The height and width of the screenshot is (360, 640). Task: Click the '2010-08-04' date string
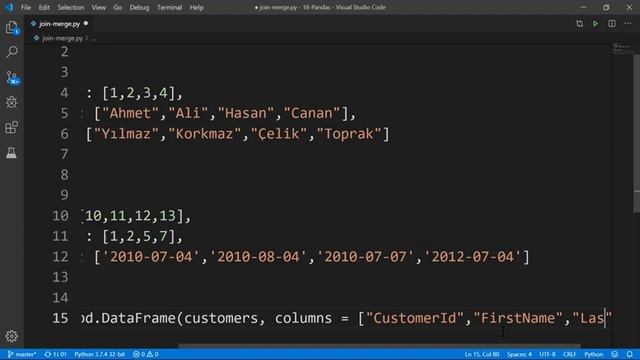258,257
